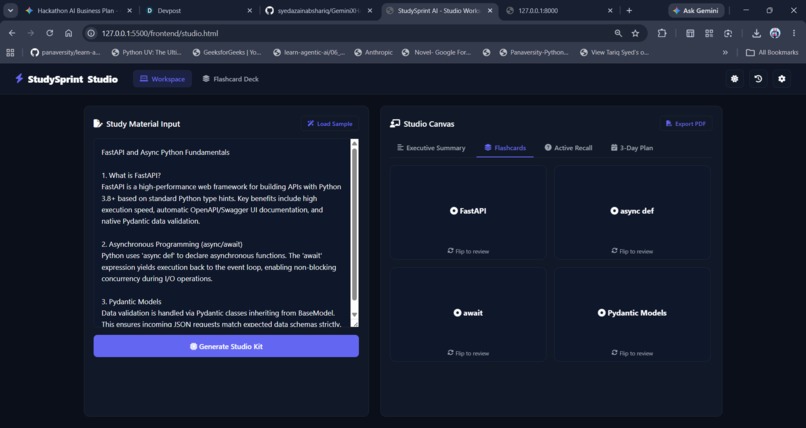The height and width of the screenshot is (428, 806).
Task: Flip the await flashcard
Action: click(x=468, y=314)
